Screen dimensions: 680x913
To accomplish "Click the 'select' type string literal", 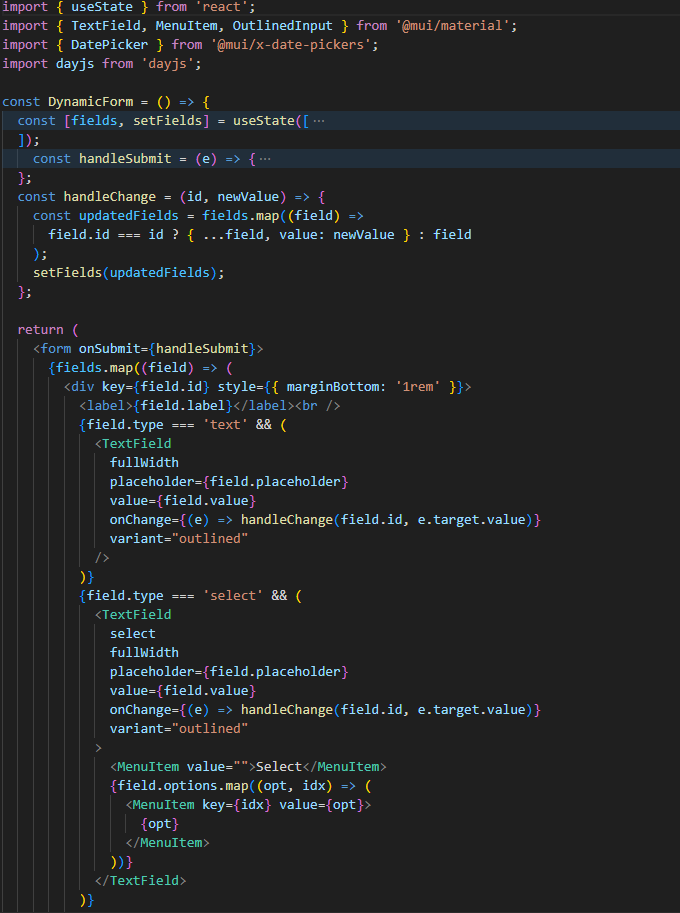I will point(233,595).
